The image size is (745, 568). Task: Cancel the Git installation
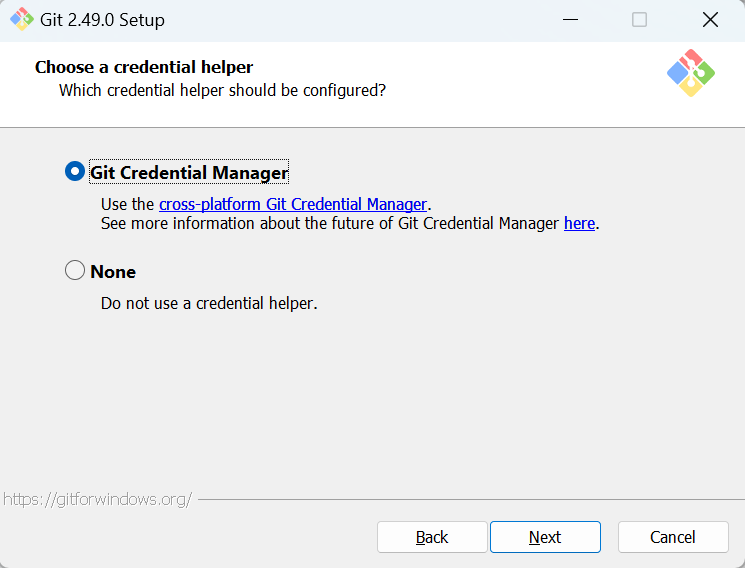673,537
